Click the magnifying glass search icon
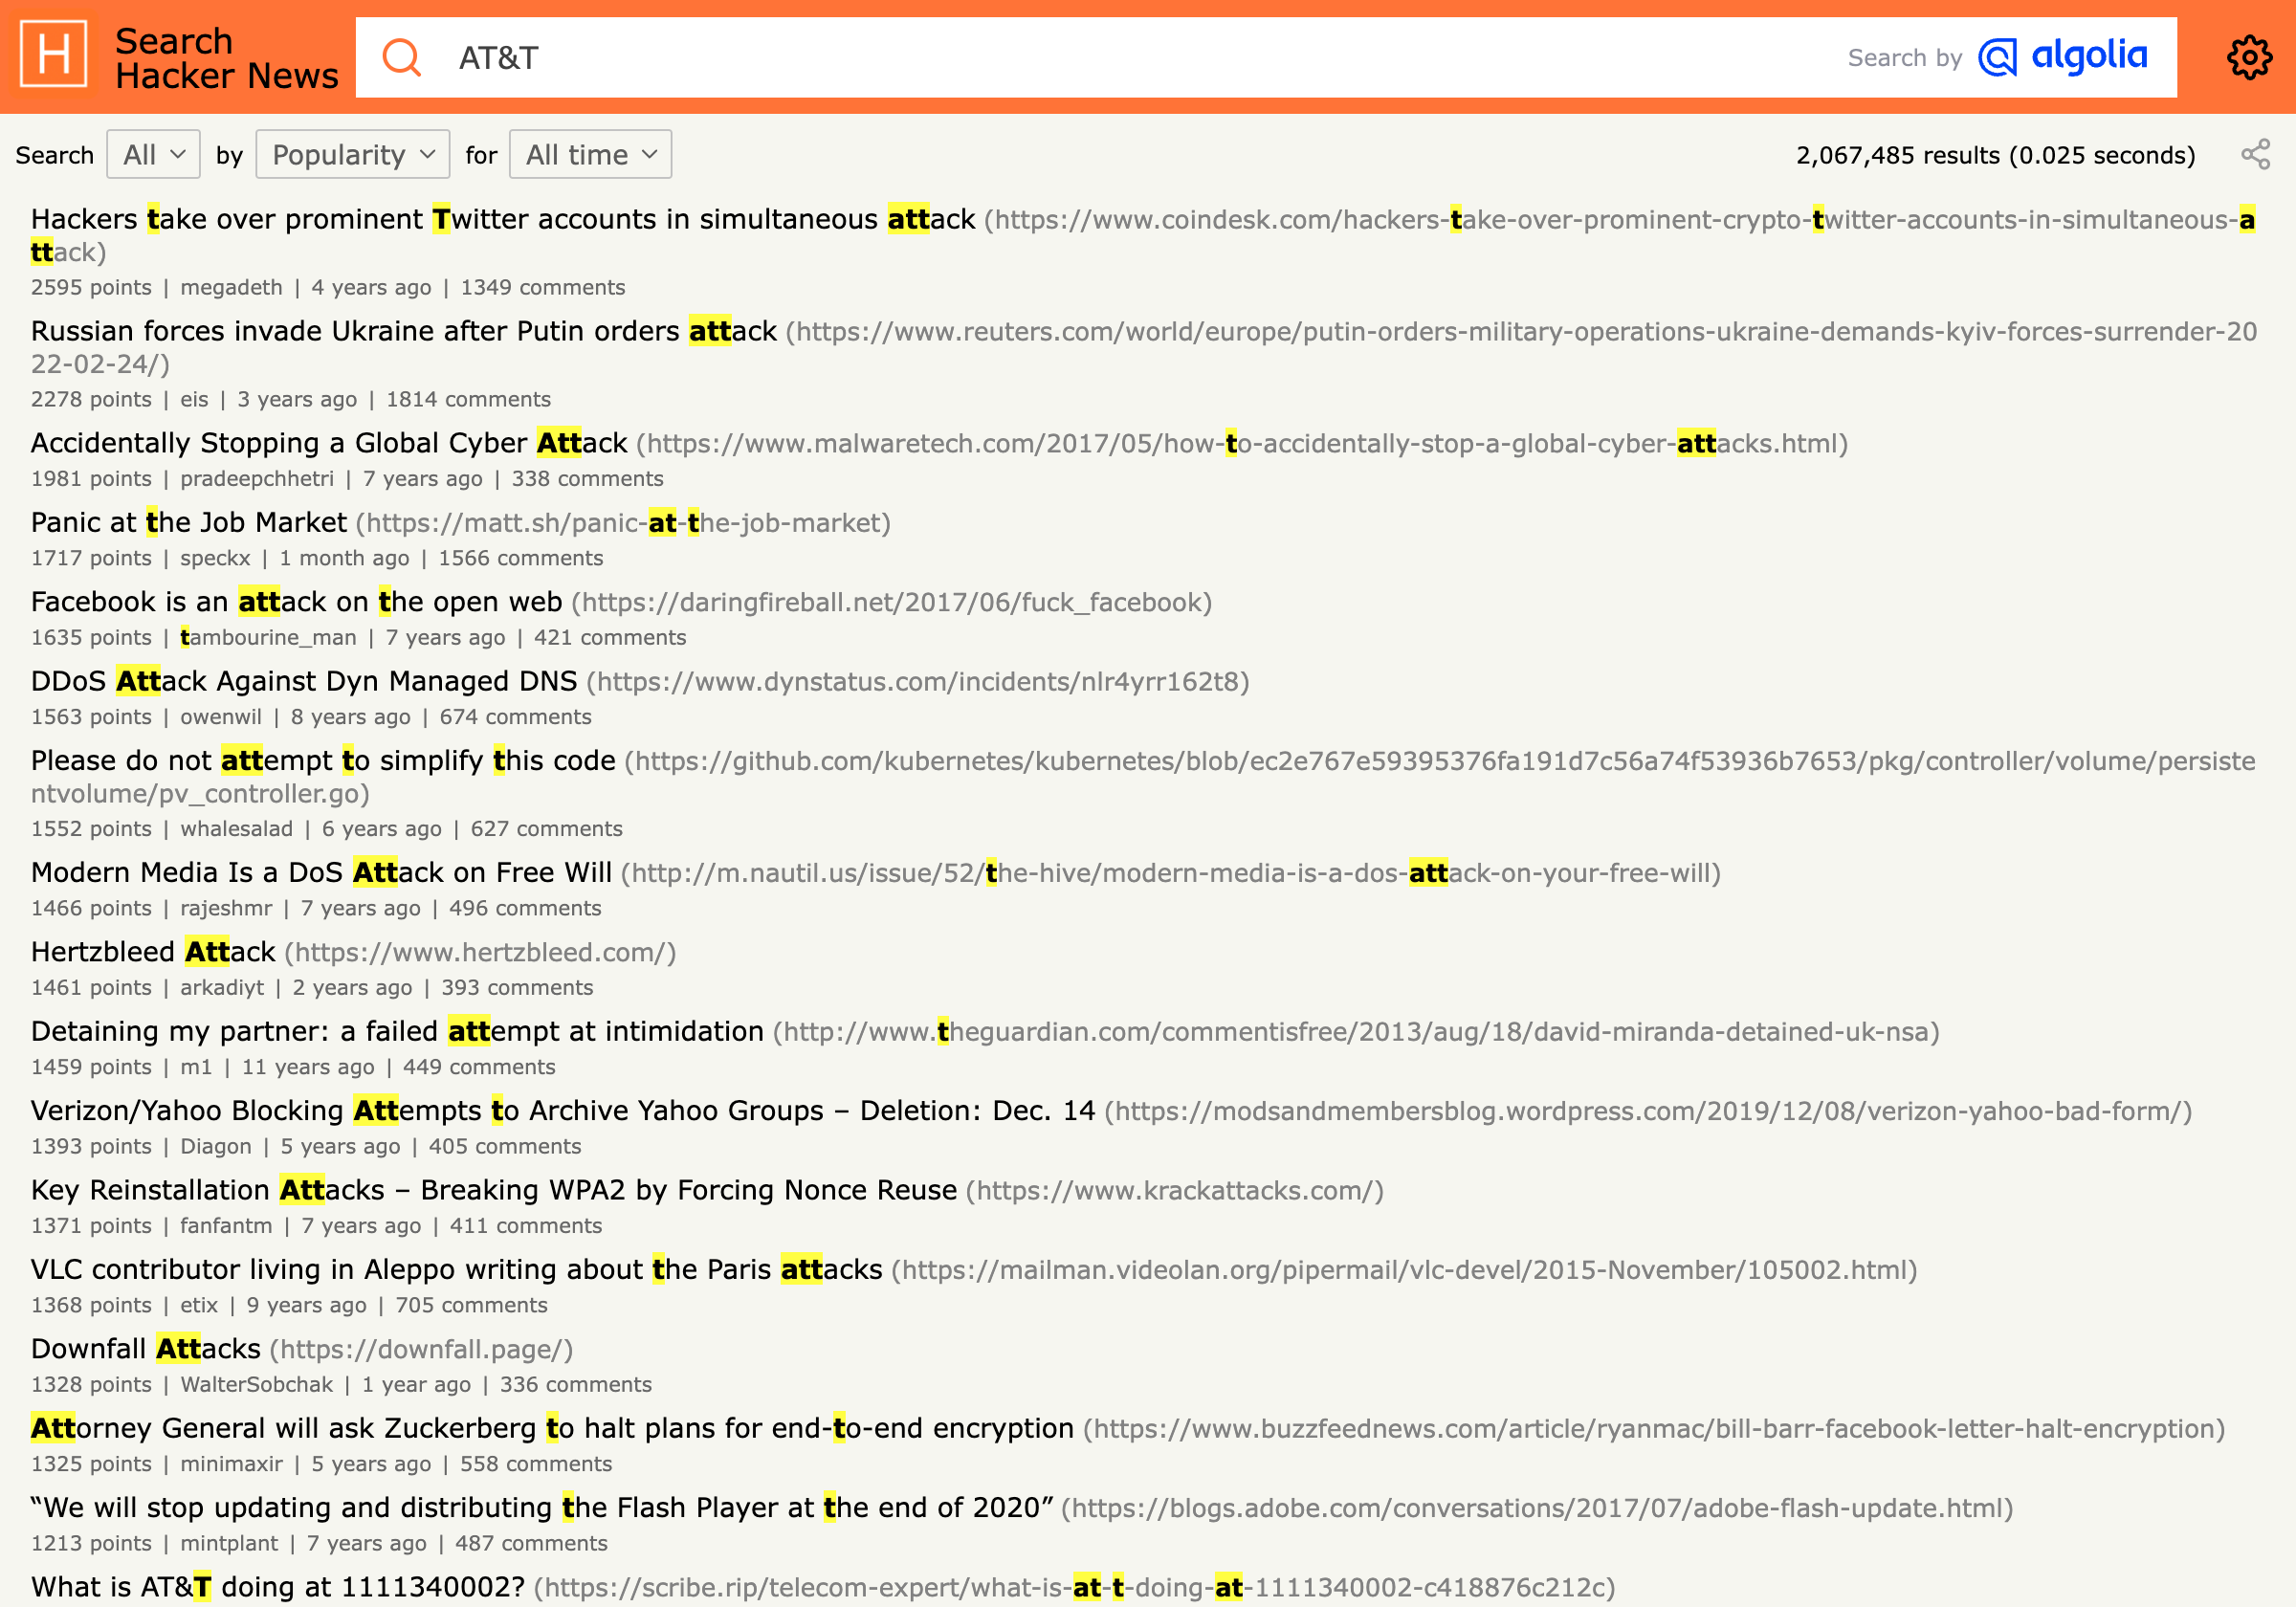 click(x=402, y=57)
